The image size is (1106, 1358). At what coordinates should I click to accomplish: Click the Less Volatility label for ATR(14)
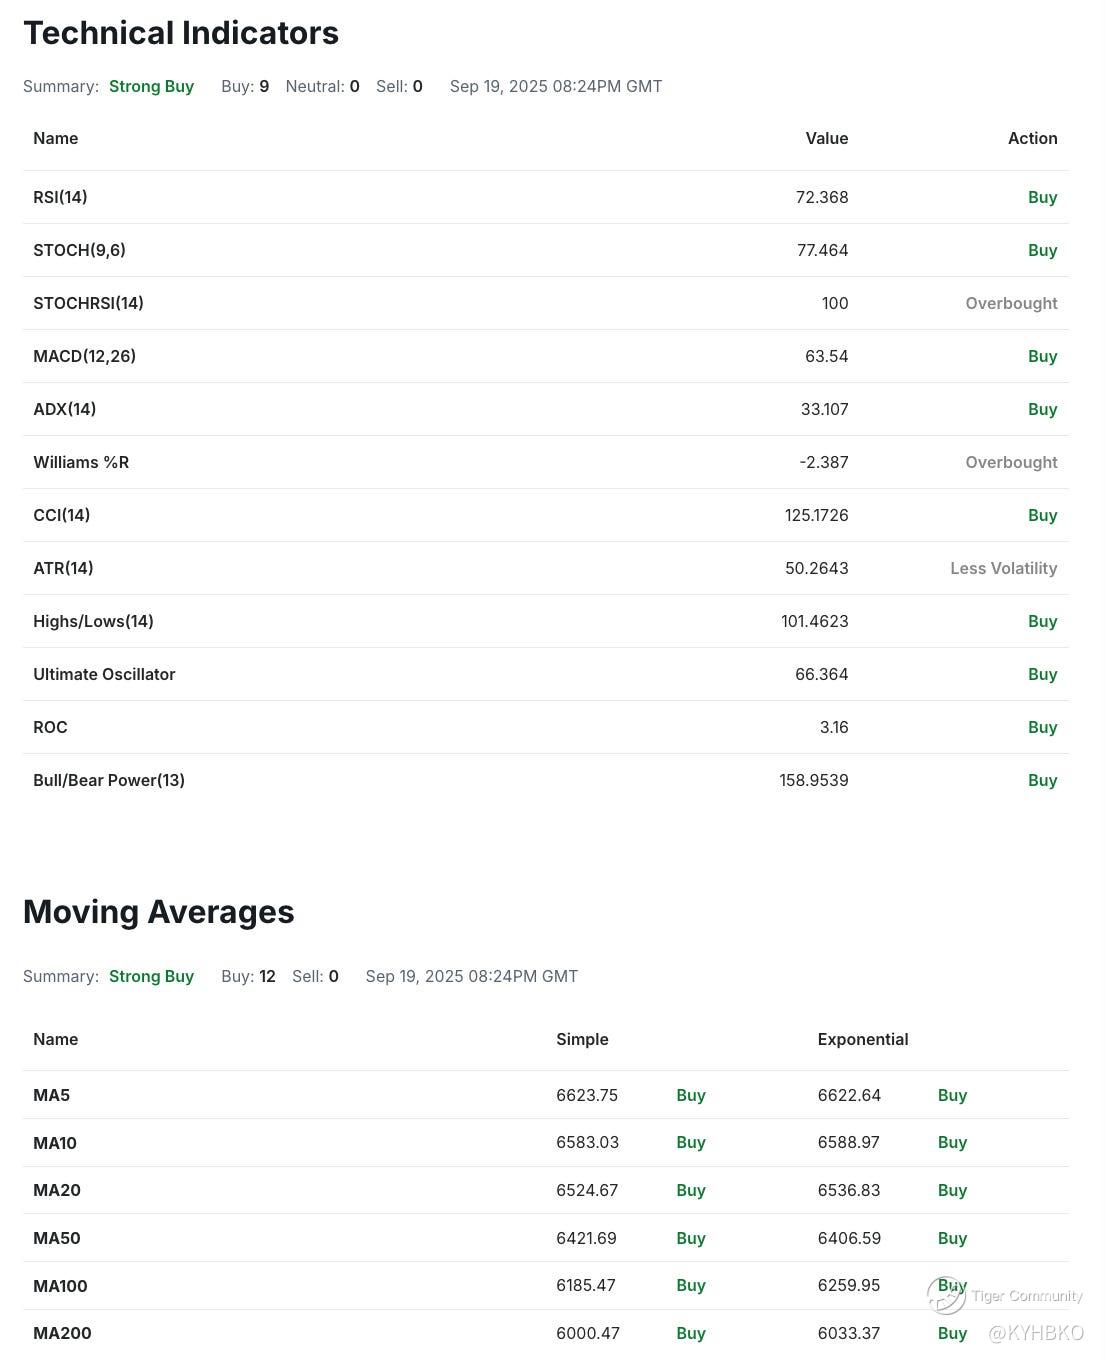tap(1003, 568)
